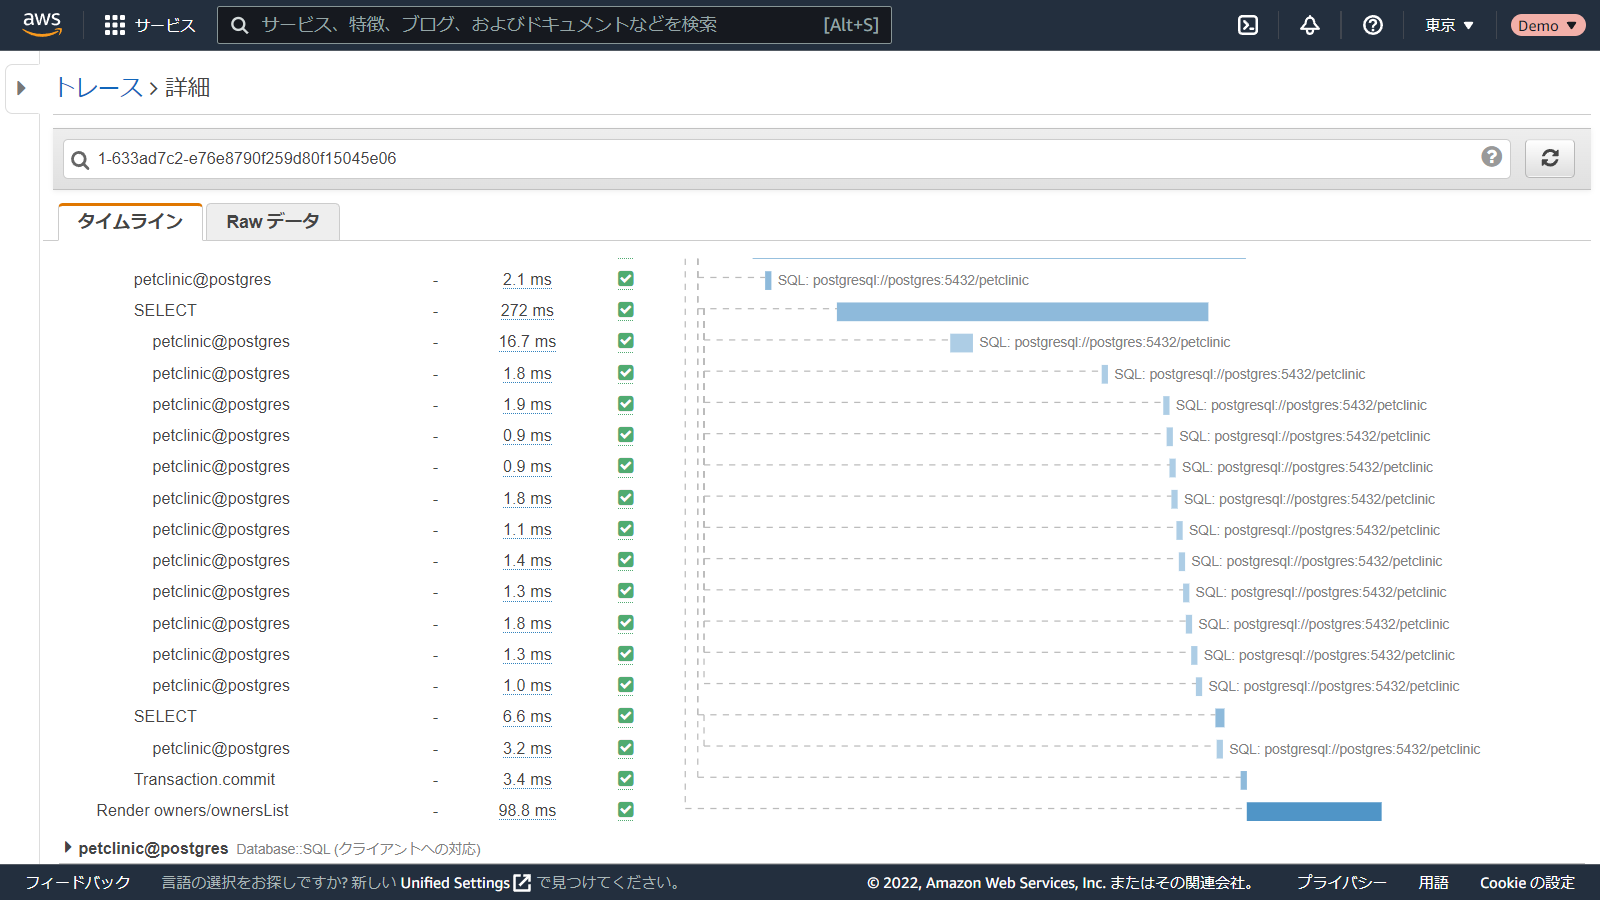This screenshot has width=1600, height=900.
Task: Click the AWS logo home icon
Action: pos(42,25)
